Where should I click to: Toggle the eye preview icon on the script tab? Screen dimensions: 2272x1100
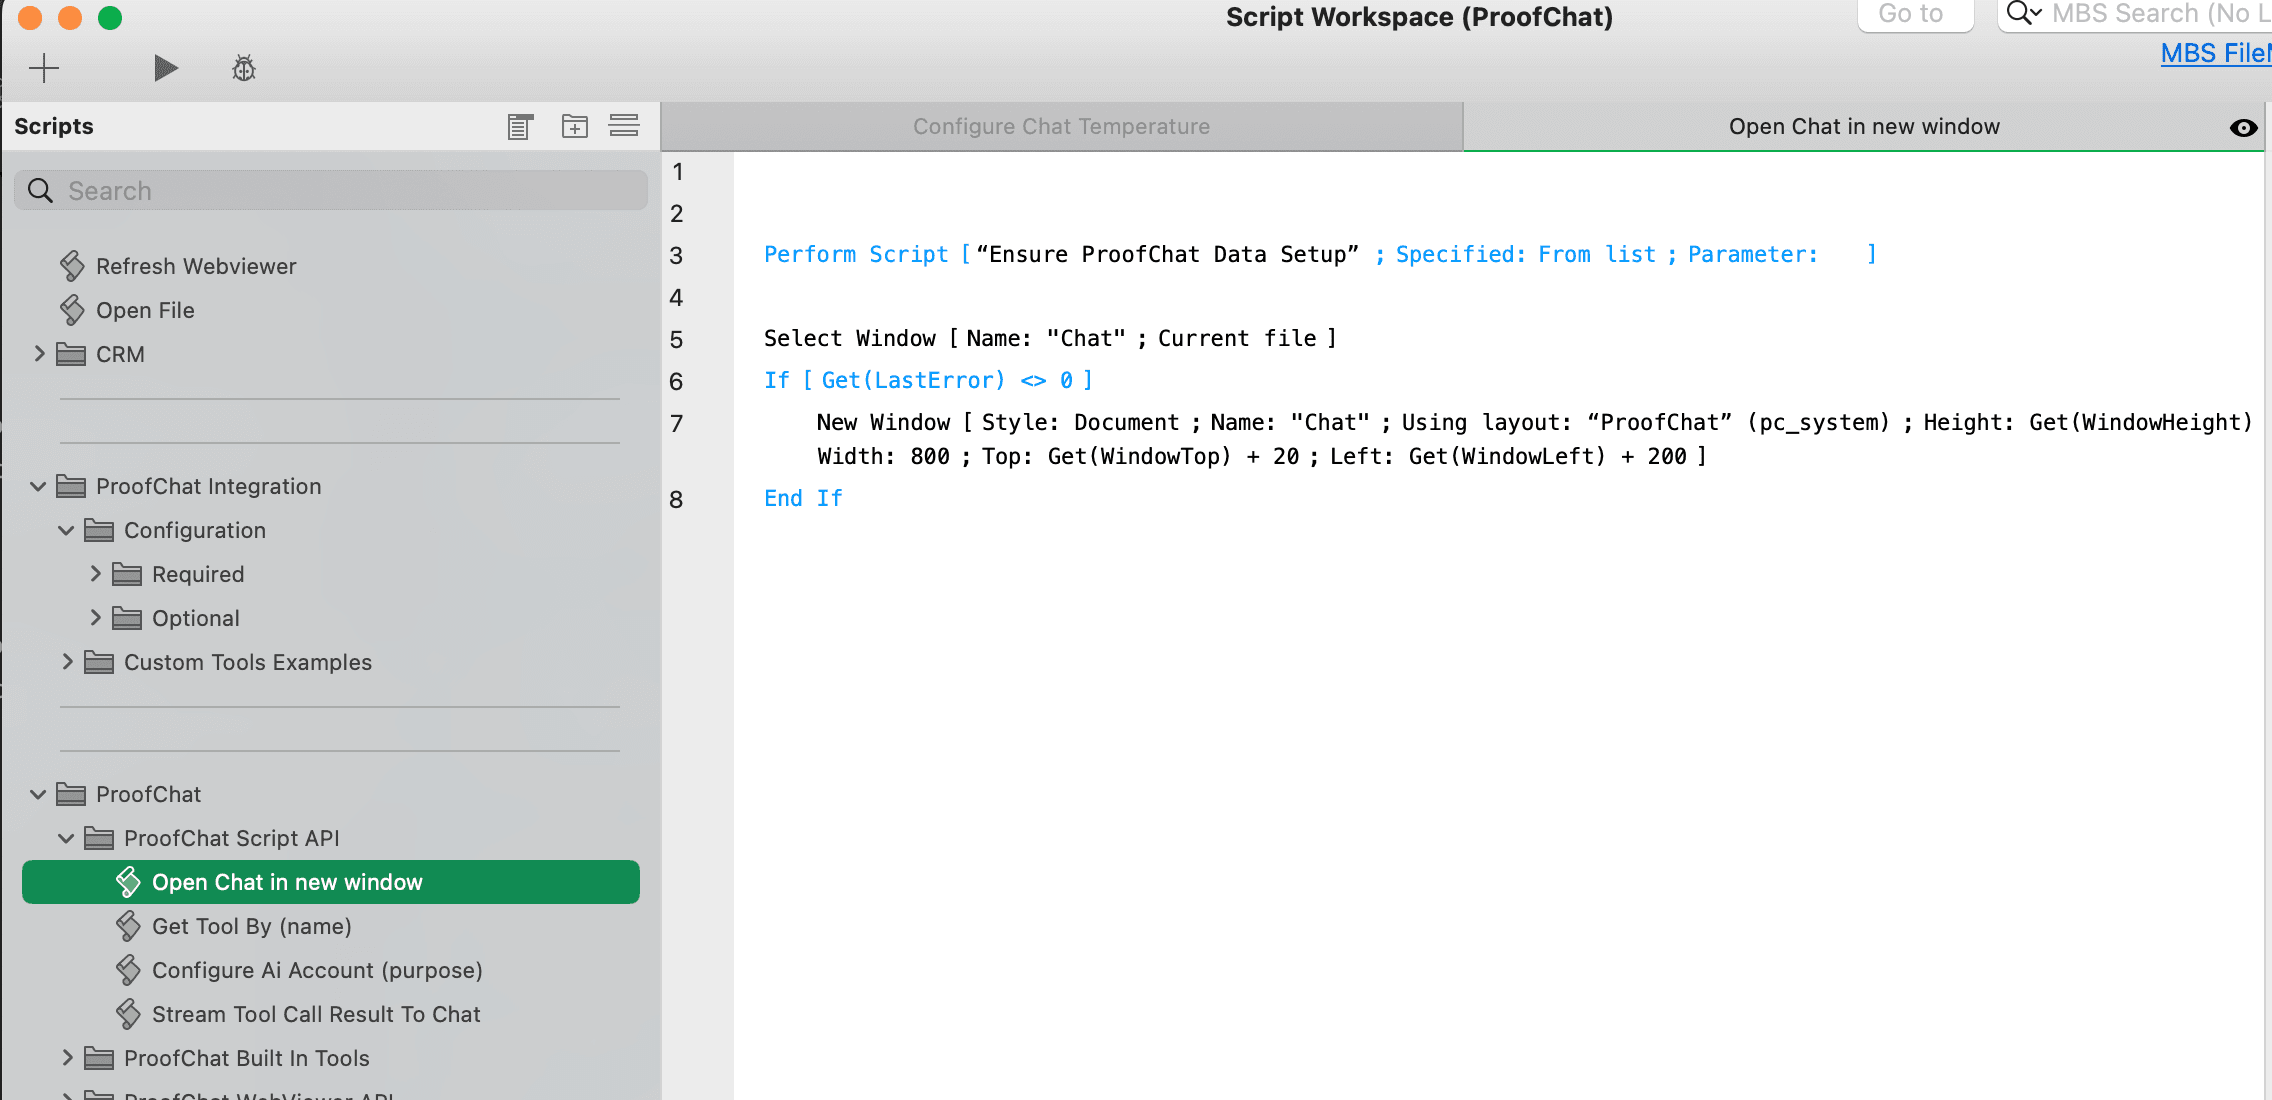(2243, 127)
